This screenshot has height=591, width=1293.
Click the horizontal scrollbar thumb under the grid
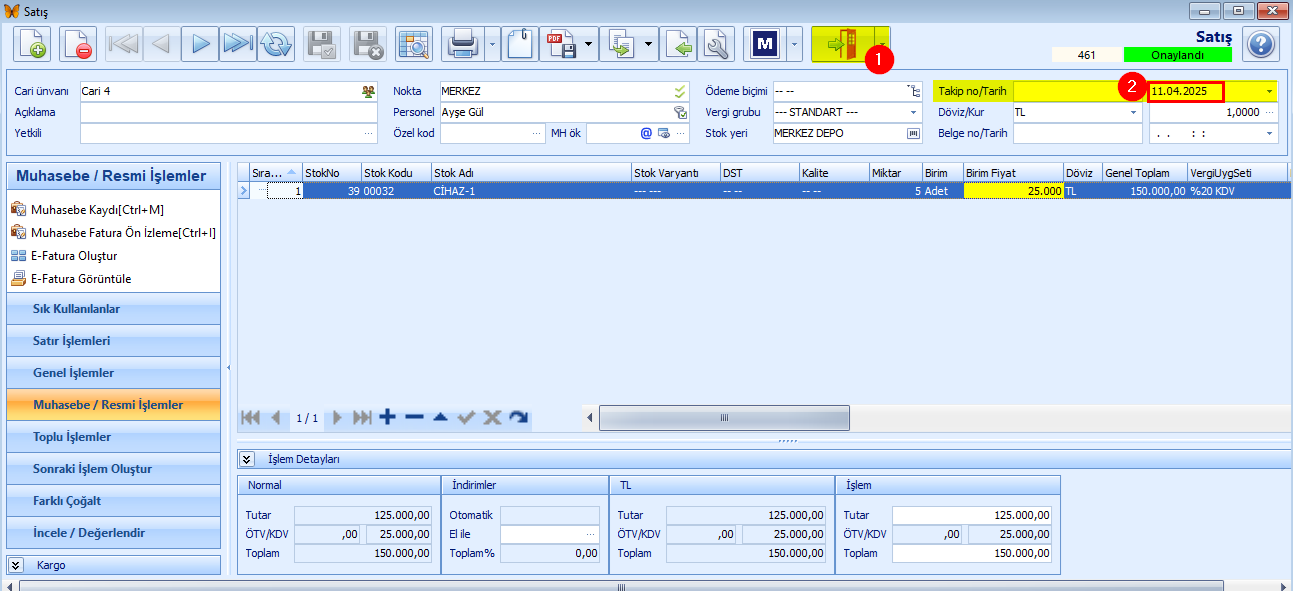tap(724, 417)
